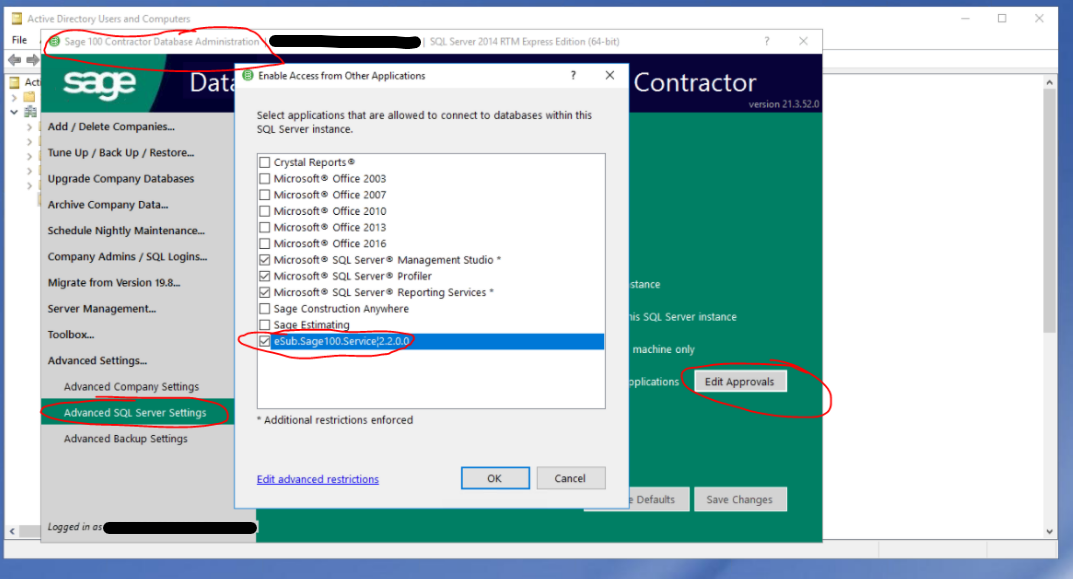Allow Microsoft Office 2007 to connect

coord(265,195)
